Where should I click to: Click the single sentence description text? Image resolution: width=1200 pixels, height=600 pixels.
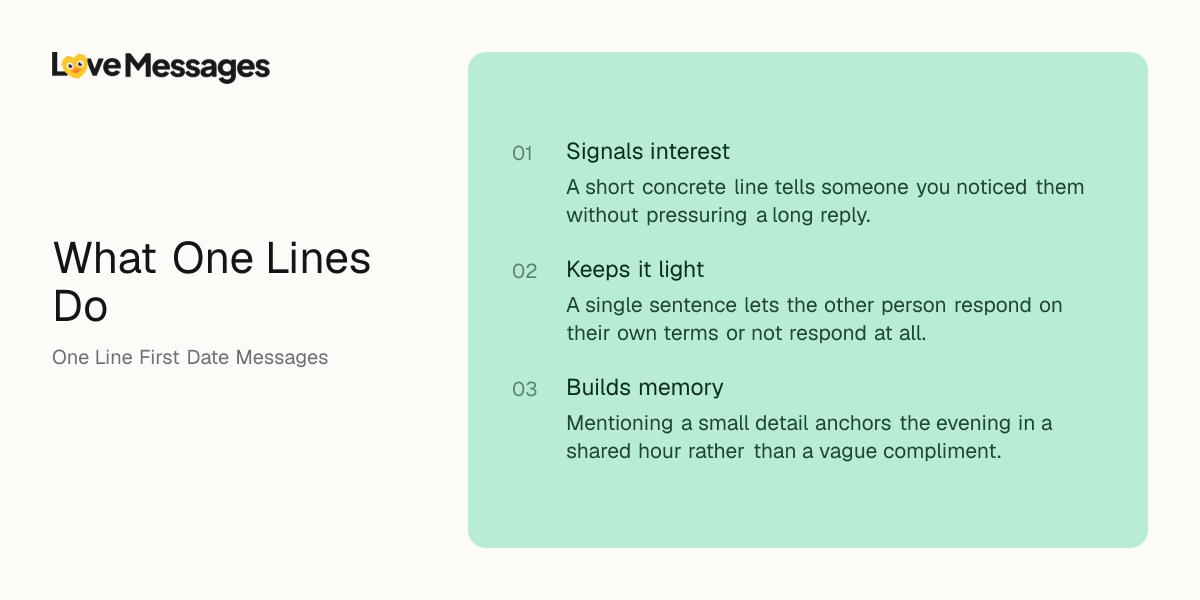(x=814, y=319)
